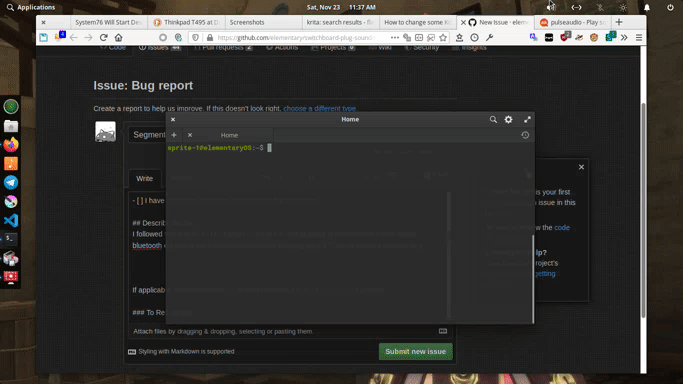683x384 pixels.
Task: Show more extensions overflow chevron
Action: pyautogui.click(x=624, y=37)
